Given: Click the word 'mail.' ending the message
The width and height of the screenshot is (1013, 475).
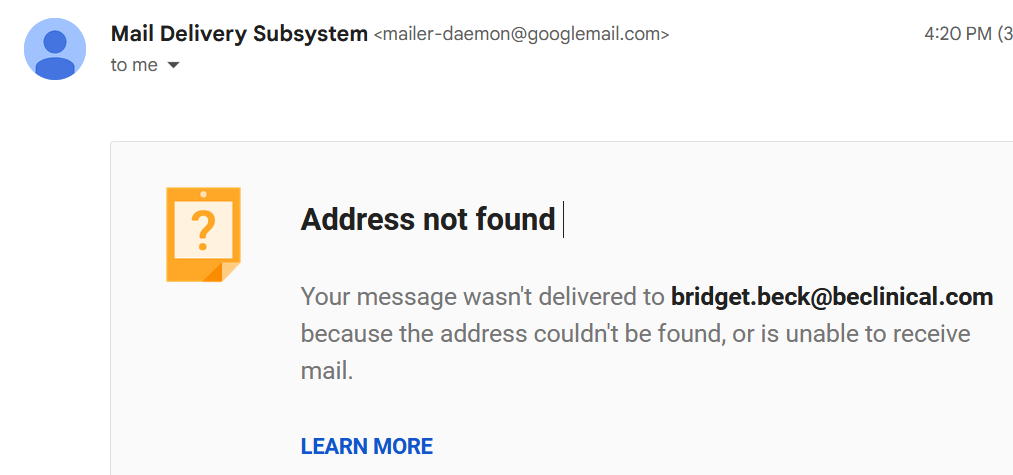Looking at the screenshot, I should [x=327, y=372].
